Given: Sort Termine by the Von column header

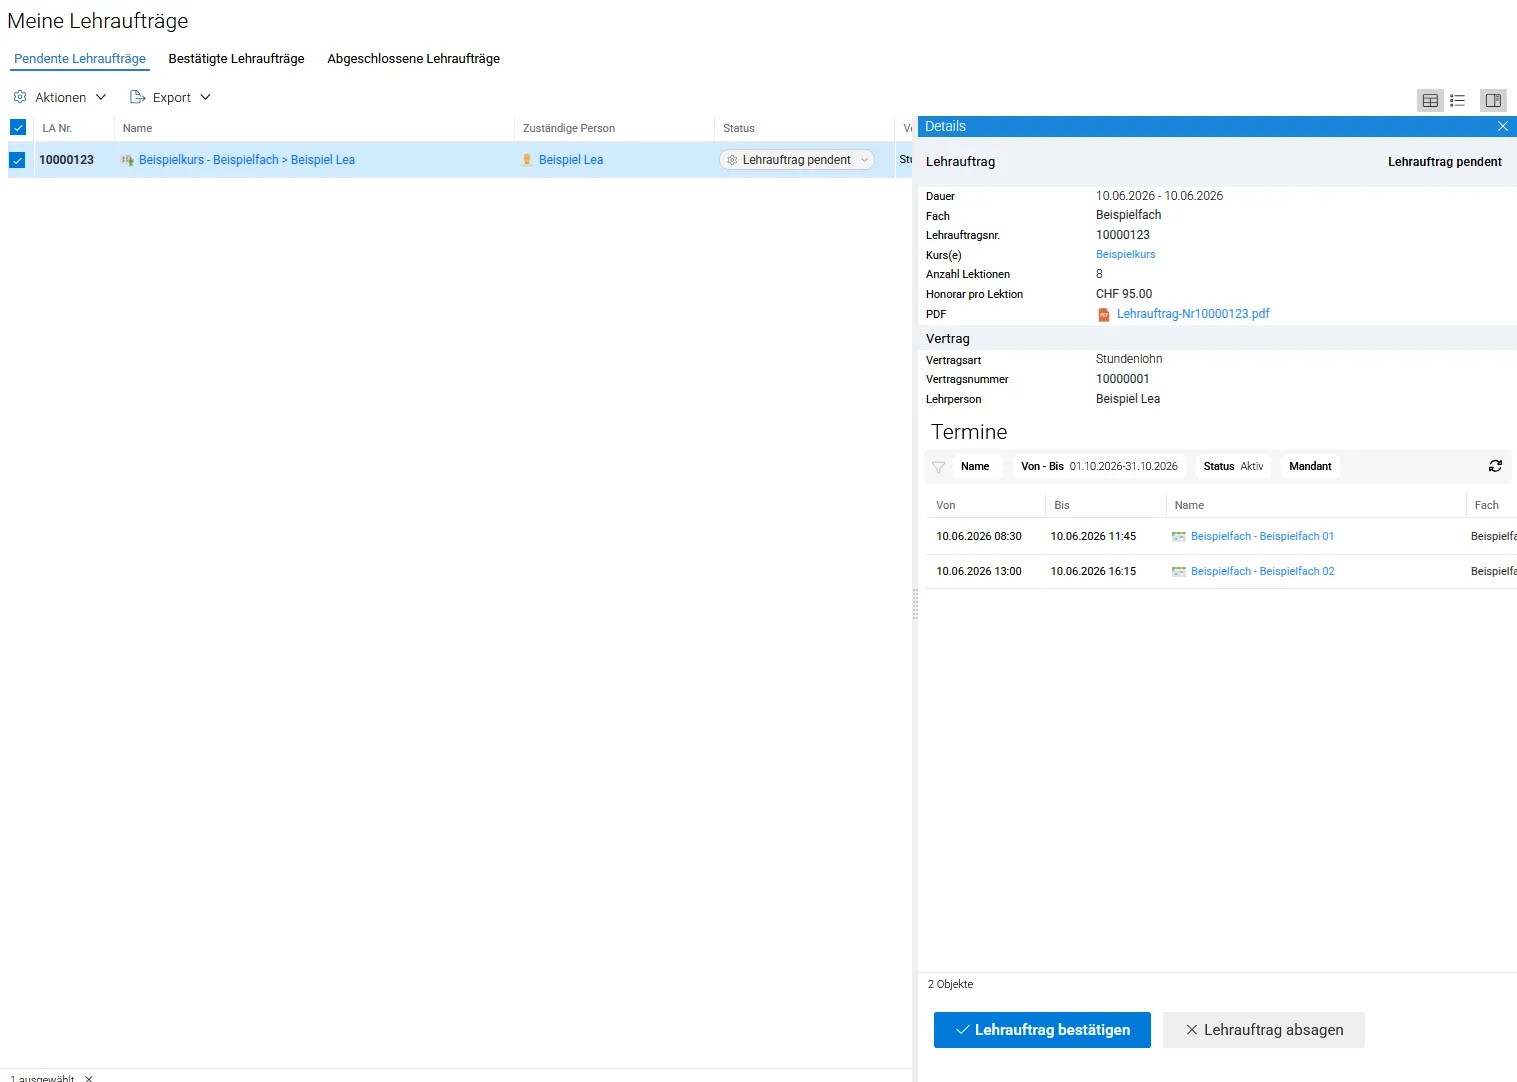Looking at the screenshot, I should [985, 505].
